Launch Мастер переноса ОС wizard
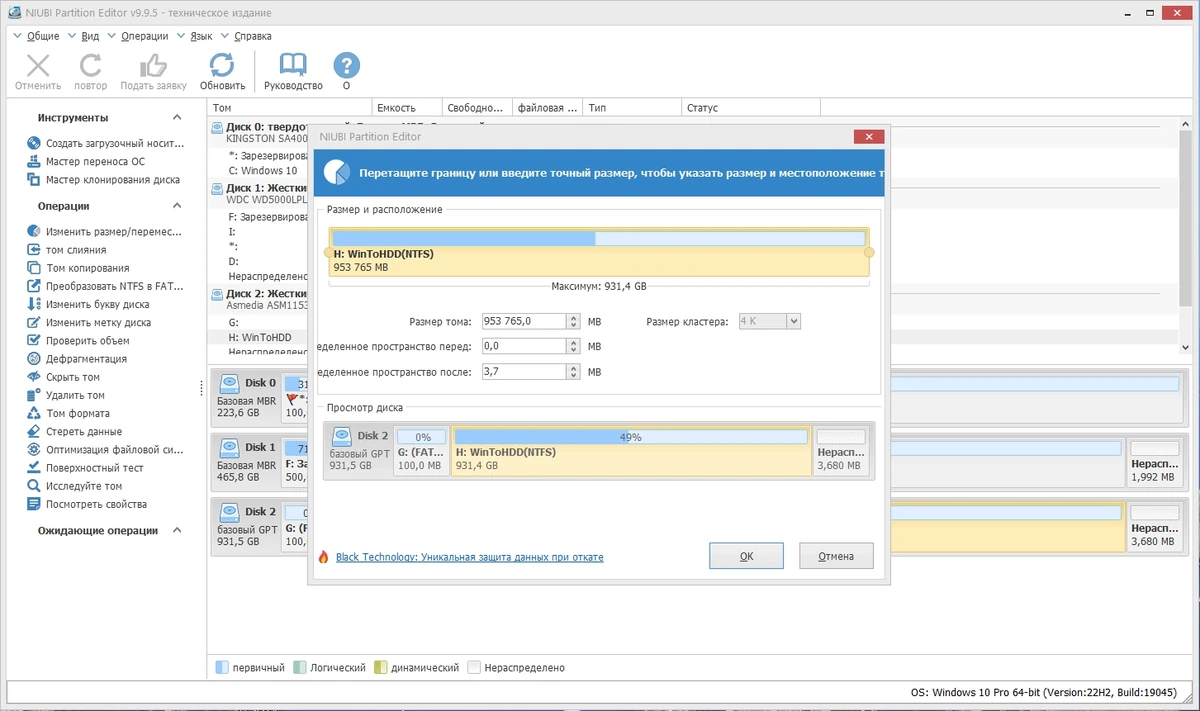This screenshot has width=1200, height=711. 87,162
